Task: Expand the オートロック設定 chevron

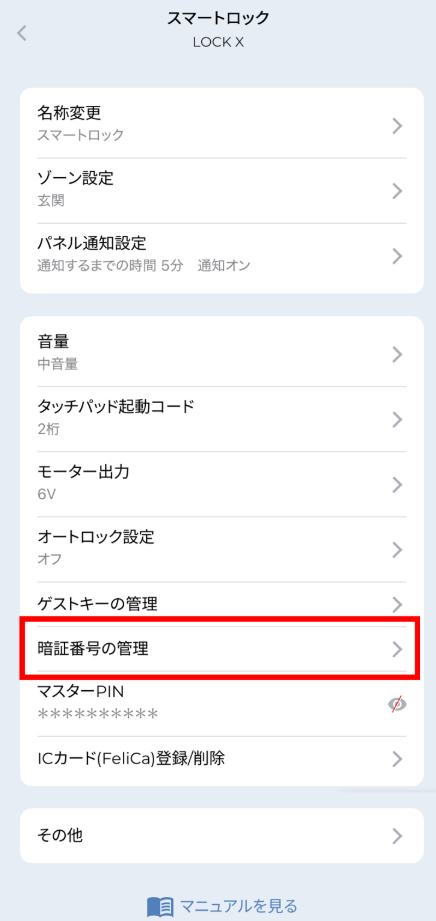Action: (397, 550)
